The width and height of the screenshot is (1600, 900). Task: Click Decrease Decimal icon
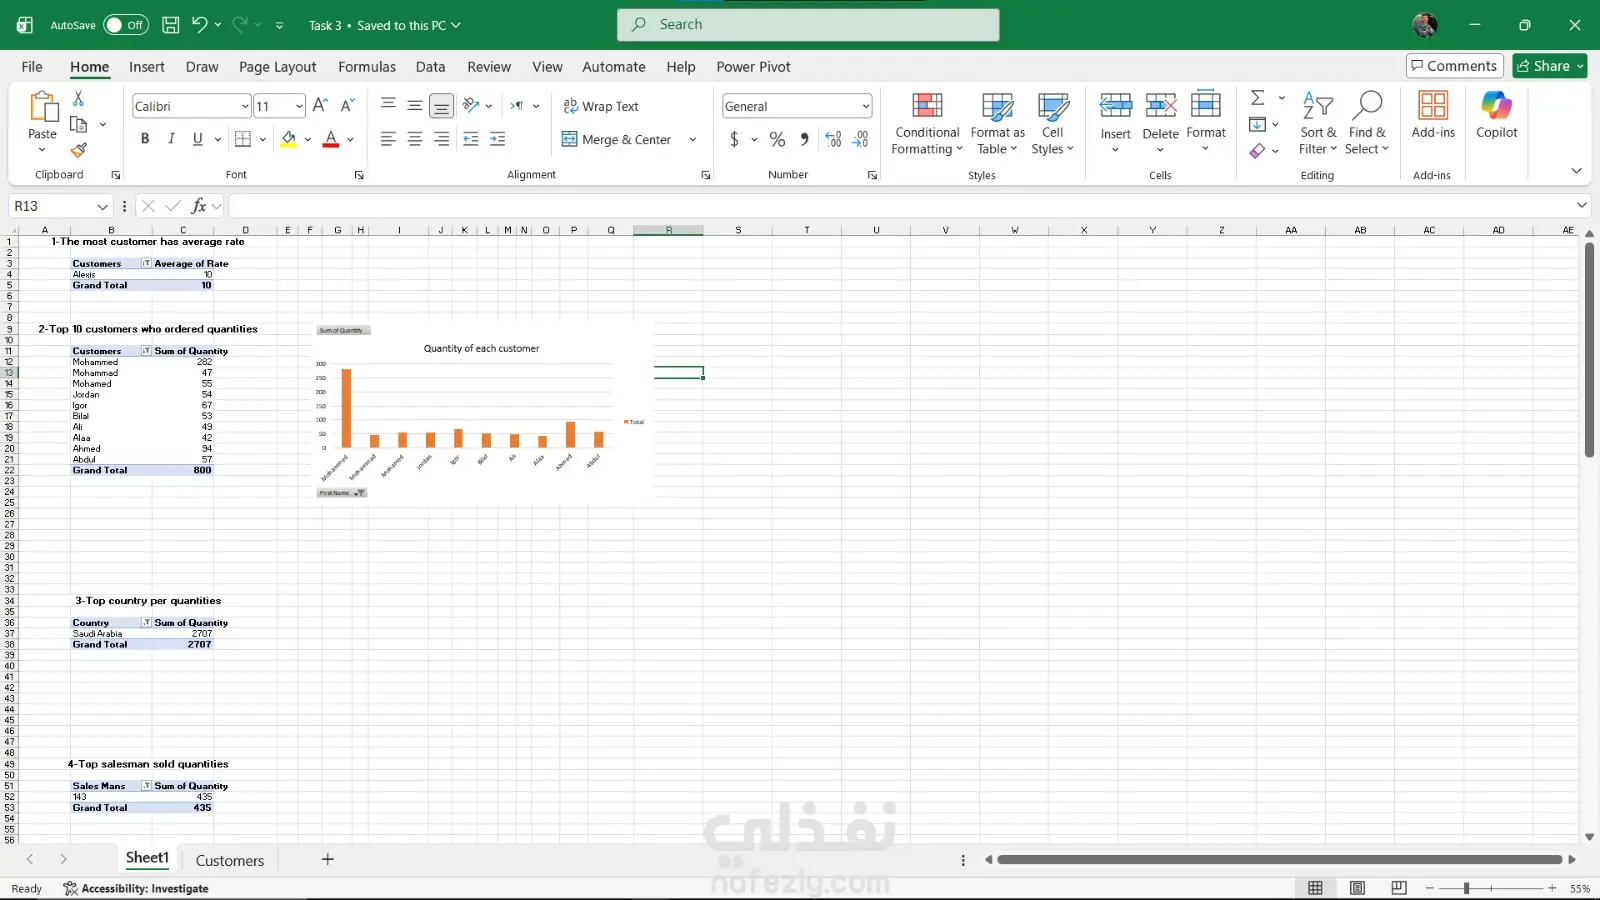860,139
